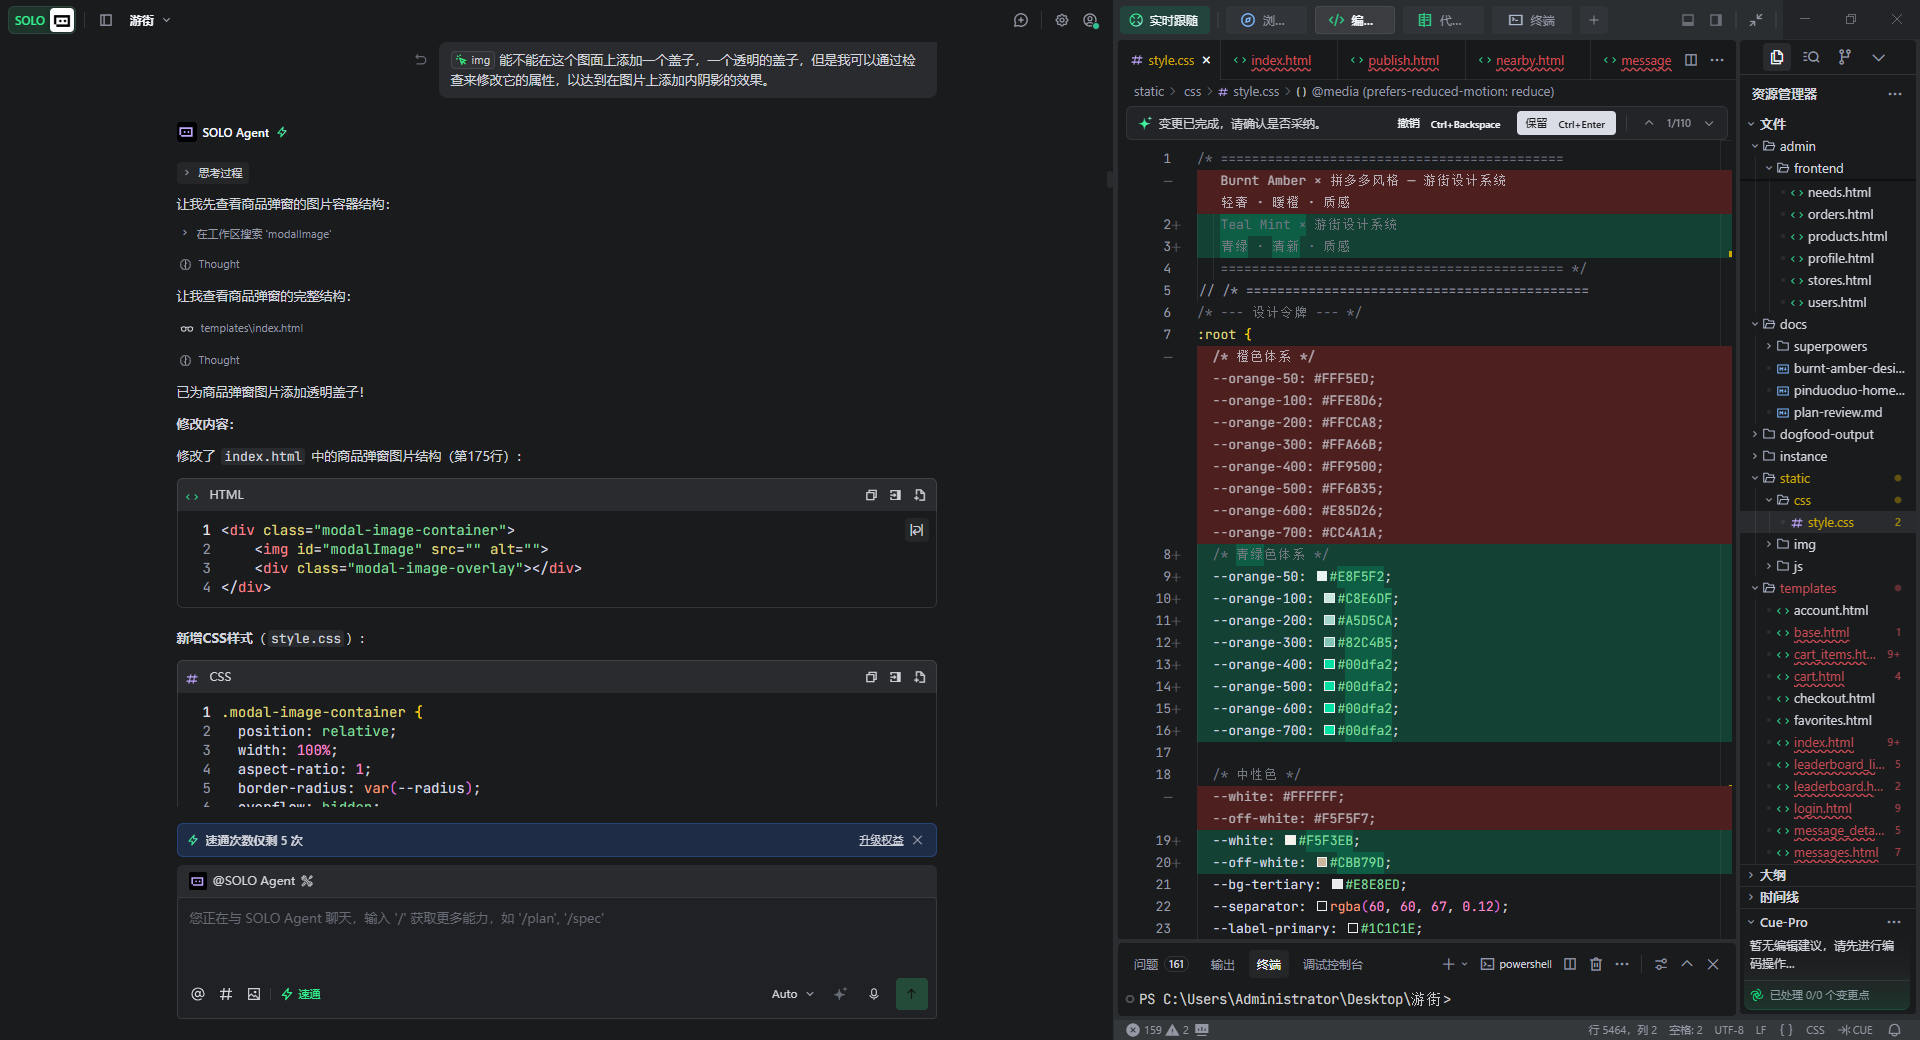This screenshot has height=1040, width=1920.
Task: Toggle the bottom panel layout icon
Action: (1688, 20)
